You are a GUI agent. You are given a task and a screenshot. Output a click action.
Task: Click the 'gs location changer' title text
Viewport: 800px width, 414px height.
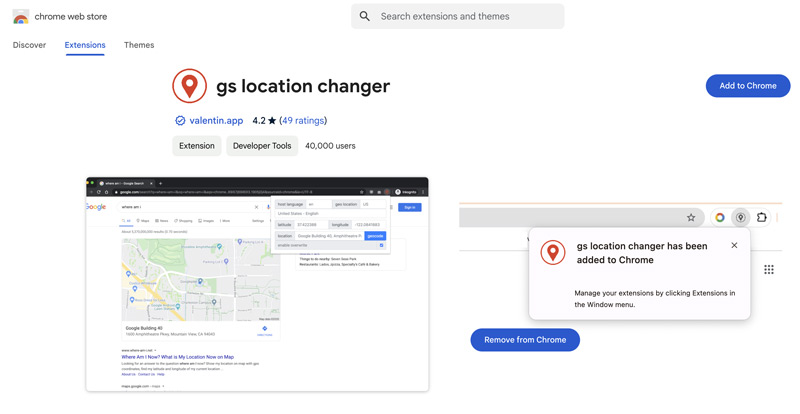[x=303, y=86]
